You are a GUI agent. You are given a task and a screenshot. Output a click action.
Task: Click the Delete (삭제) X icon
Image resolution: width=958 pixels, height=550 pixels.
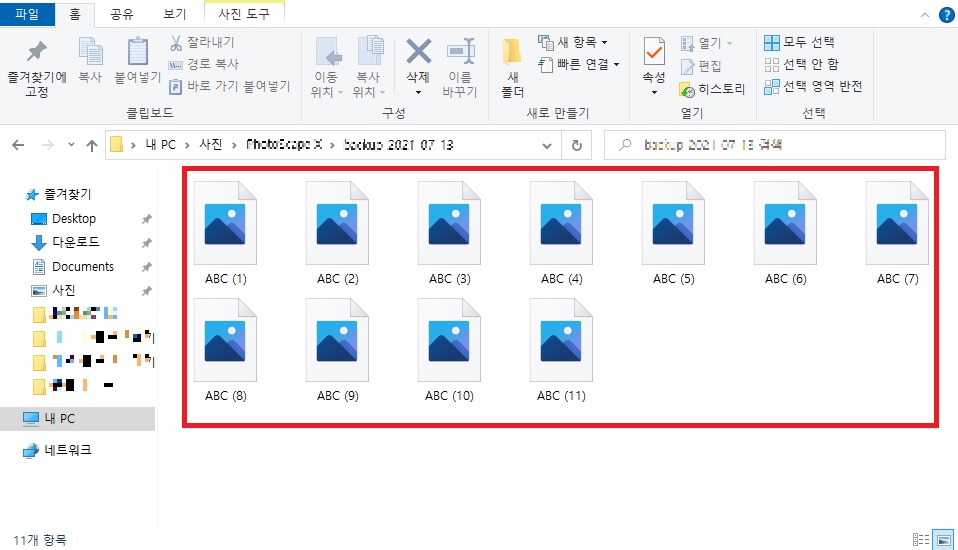click(x=419, y=52)
